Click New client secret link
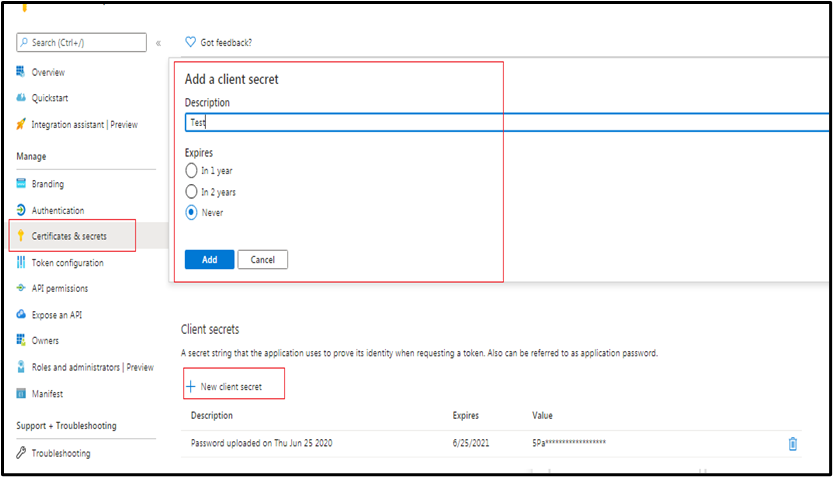 [x=231, y=386]
